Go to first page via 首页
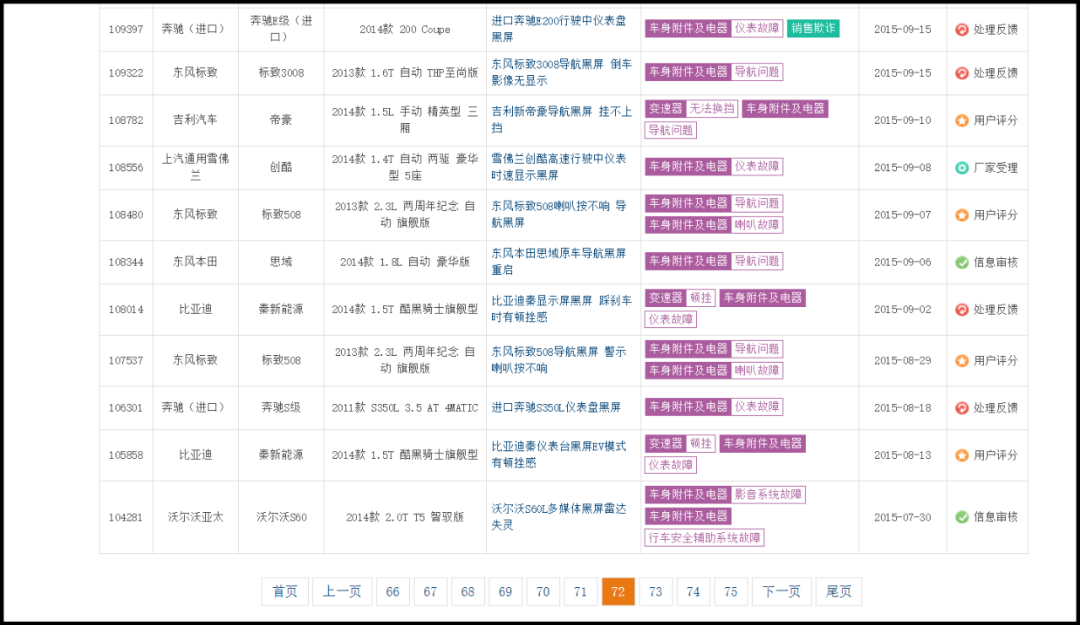Viewport: 1080px width, 625px height. click(x=285, y=592)
